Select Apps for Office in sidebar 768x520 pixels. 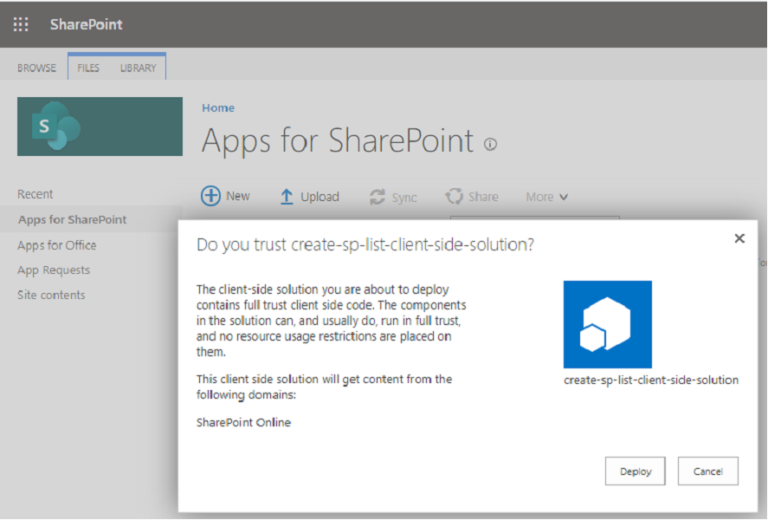(x=57, y=245)
